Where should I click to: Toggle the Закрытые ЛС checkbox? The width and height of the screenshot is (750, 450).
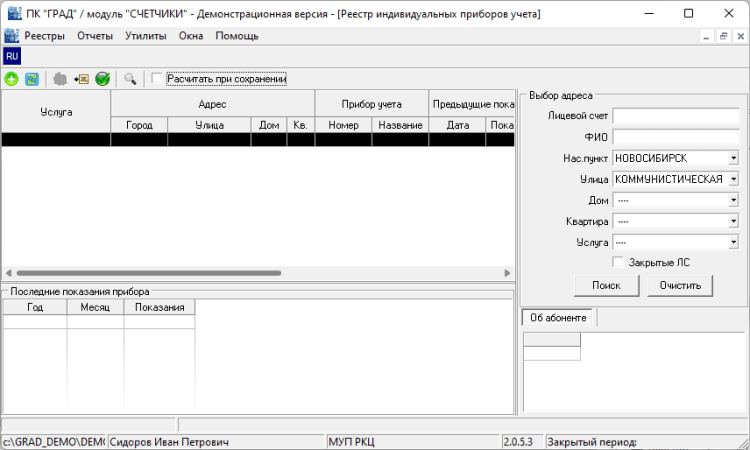618,262
